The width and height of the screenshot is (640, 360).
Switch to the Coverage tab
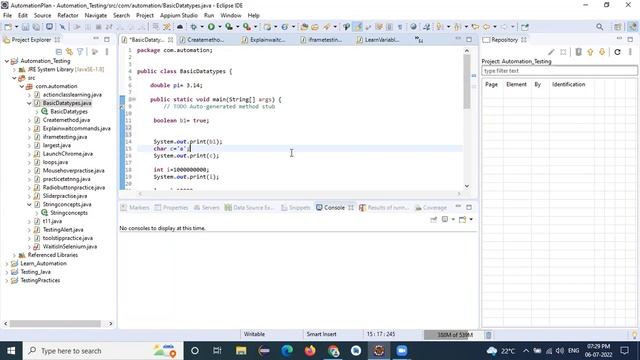431,208
